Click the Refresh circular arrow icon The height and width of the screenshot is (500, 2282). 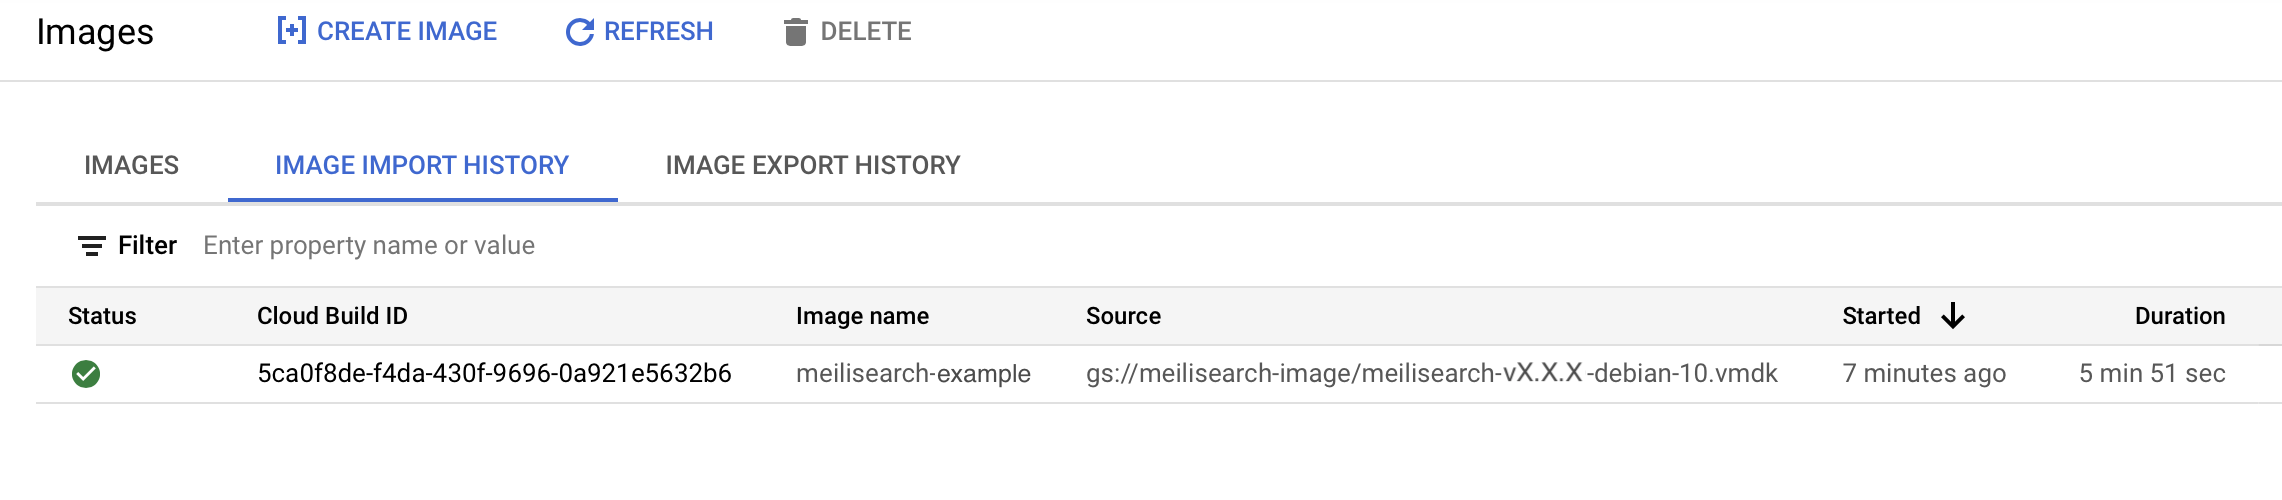(x=579, y=32)
